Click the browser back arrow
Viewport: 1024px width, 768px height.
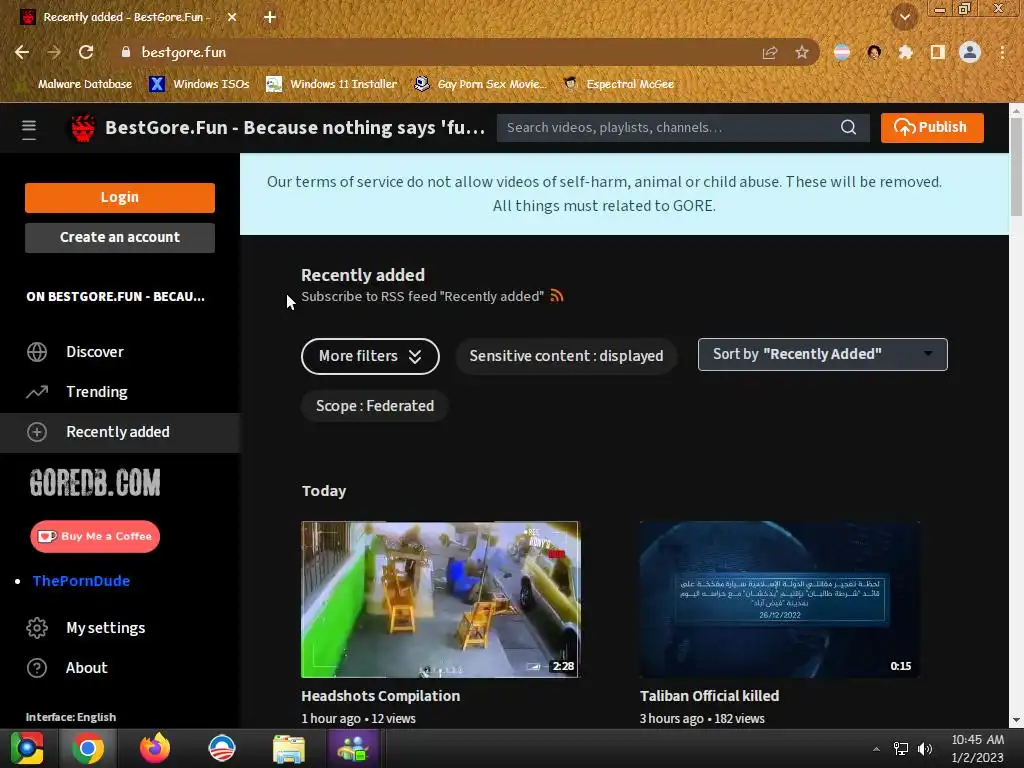[22, 52]
